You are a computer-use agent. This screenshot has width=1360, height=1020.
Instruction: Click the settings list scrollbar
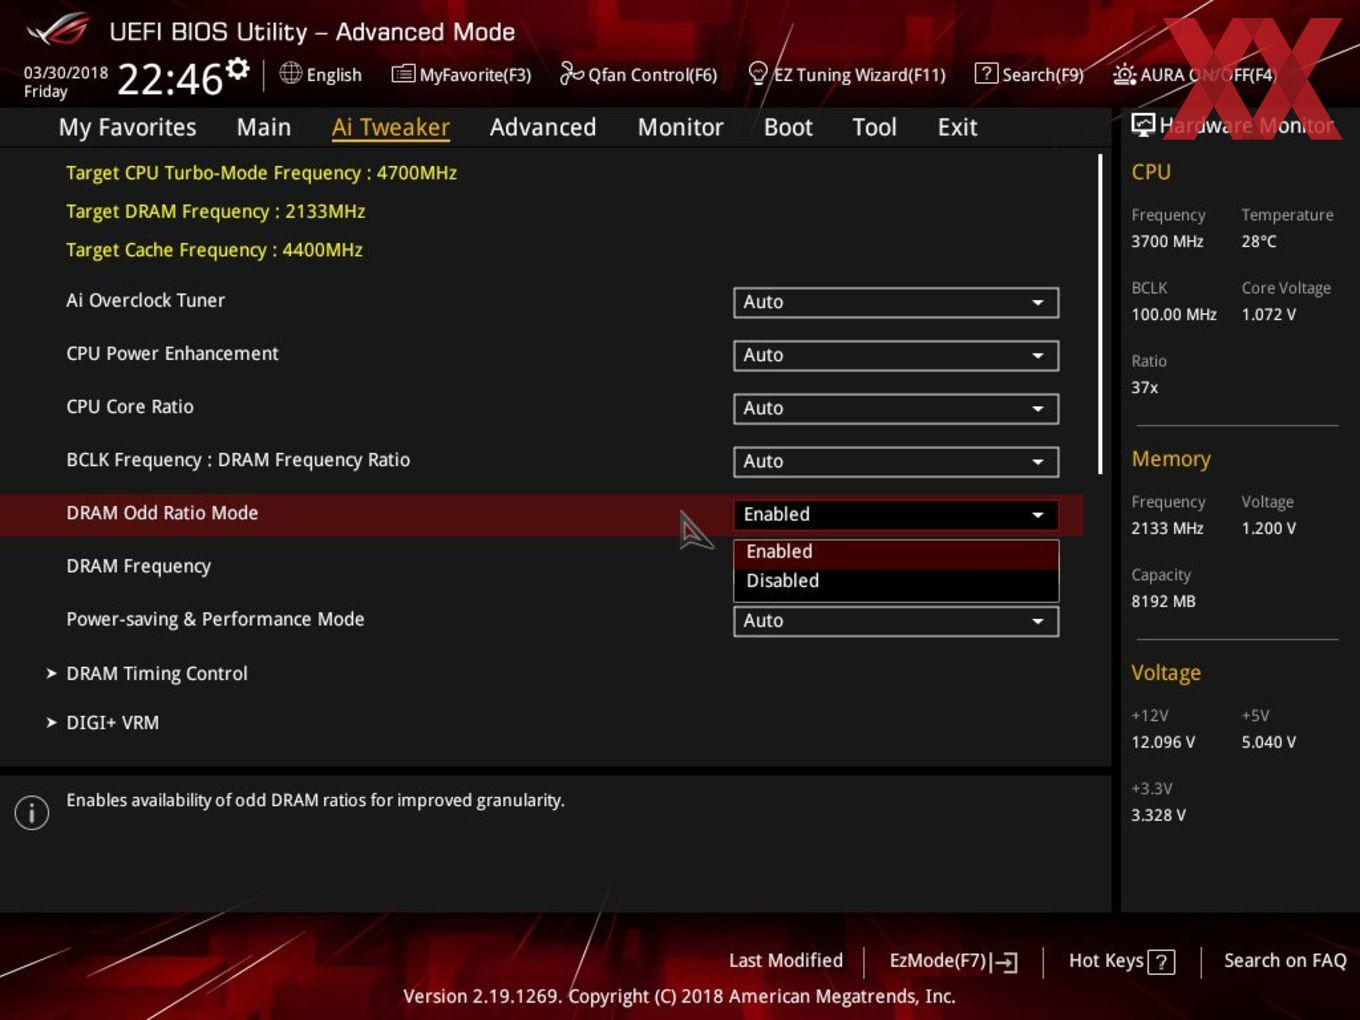1100,313
